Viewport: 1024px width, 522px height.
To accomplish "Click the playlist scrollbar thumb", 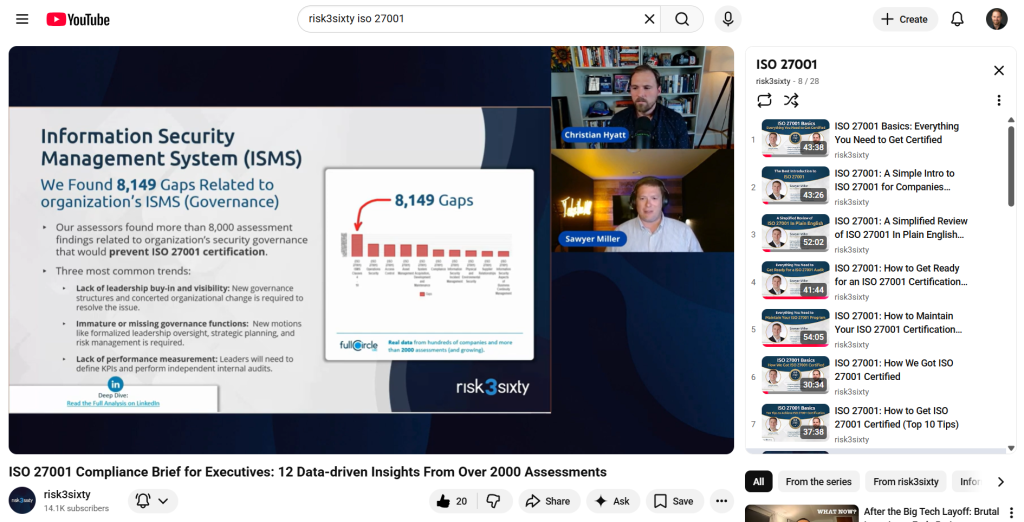I will (x=1011, y=167).
